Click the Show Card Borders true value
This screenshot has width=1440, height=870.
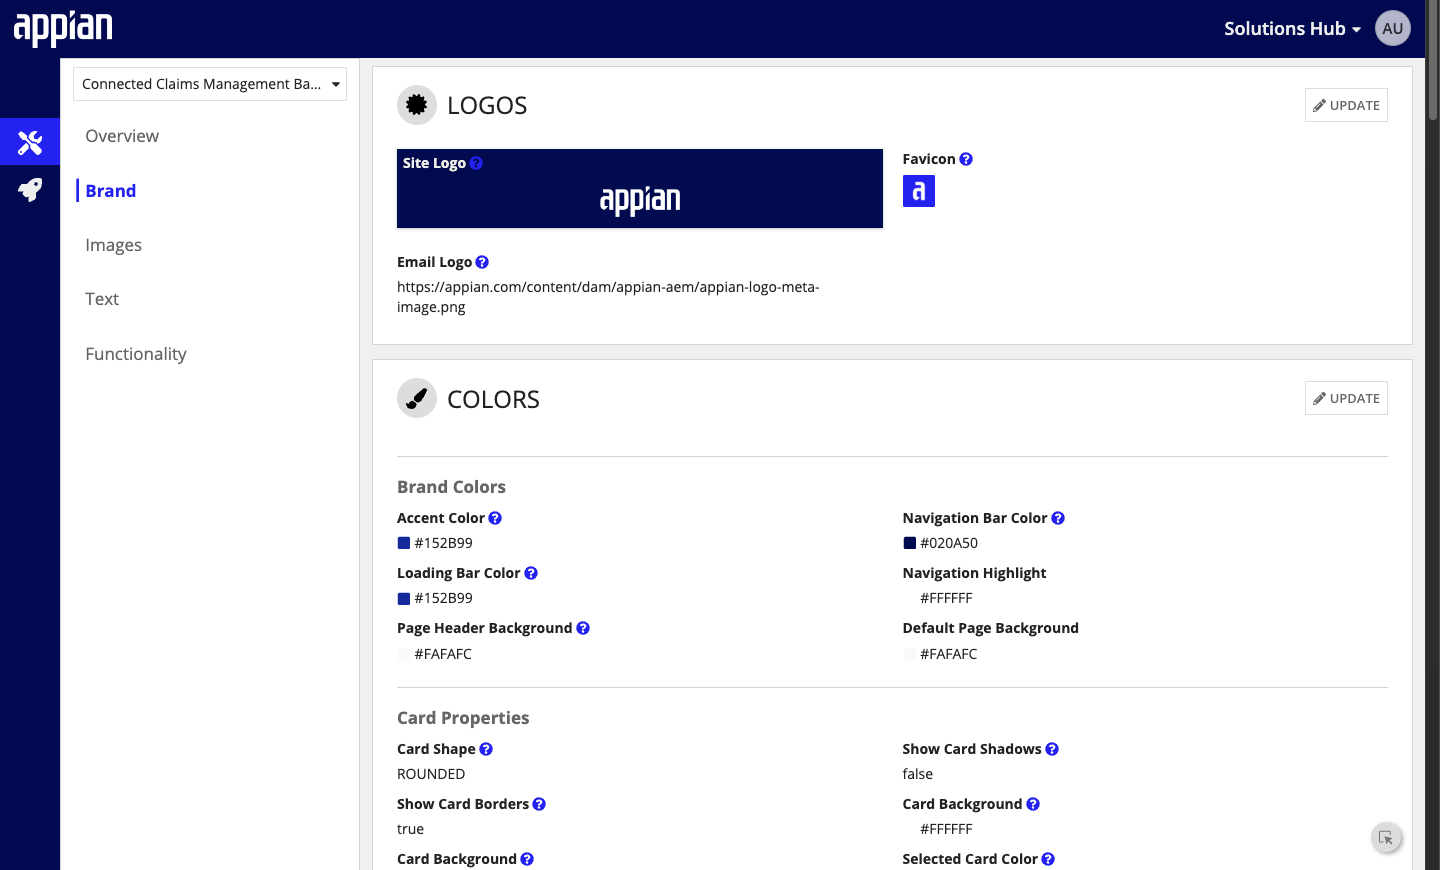pyautogui.click(x=410, y=829)
